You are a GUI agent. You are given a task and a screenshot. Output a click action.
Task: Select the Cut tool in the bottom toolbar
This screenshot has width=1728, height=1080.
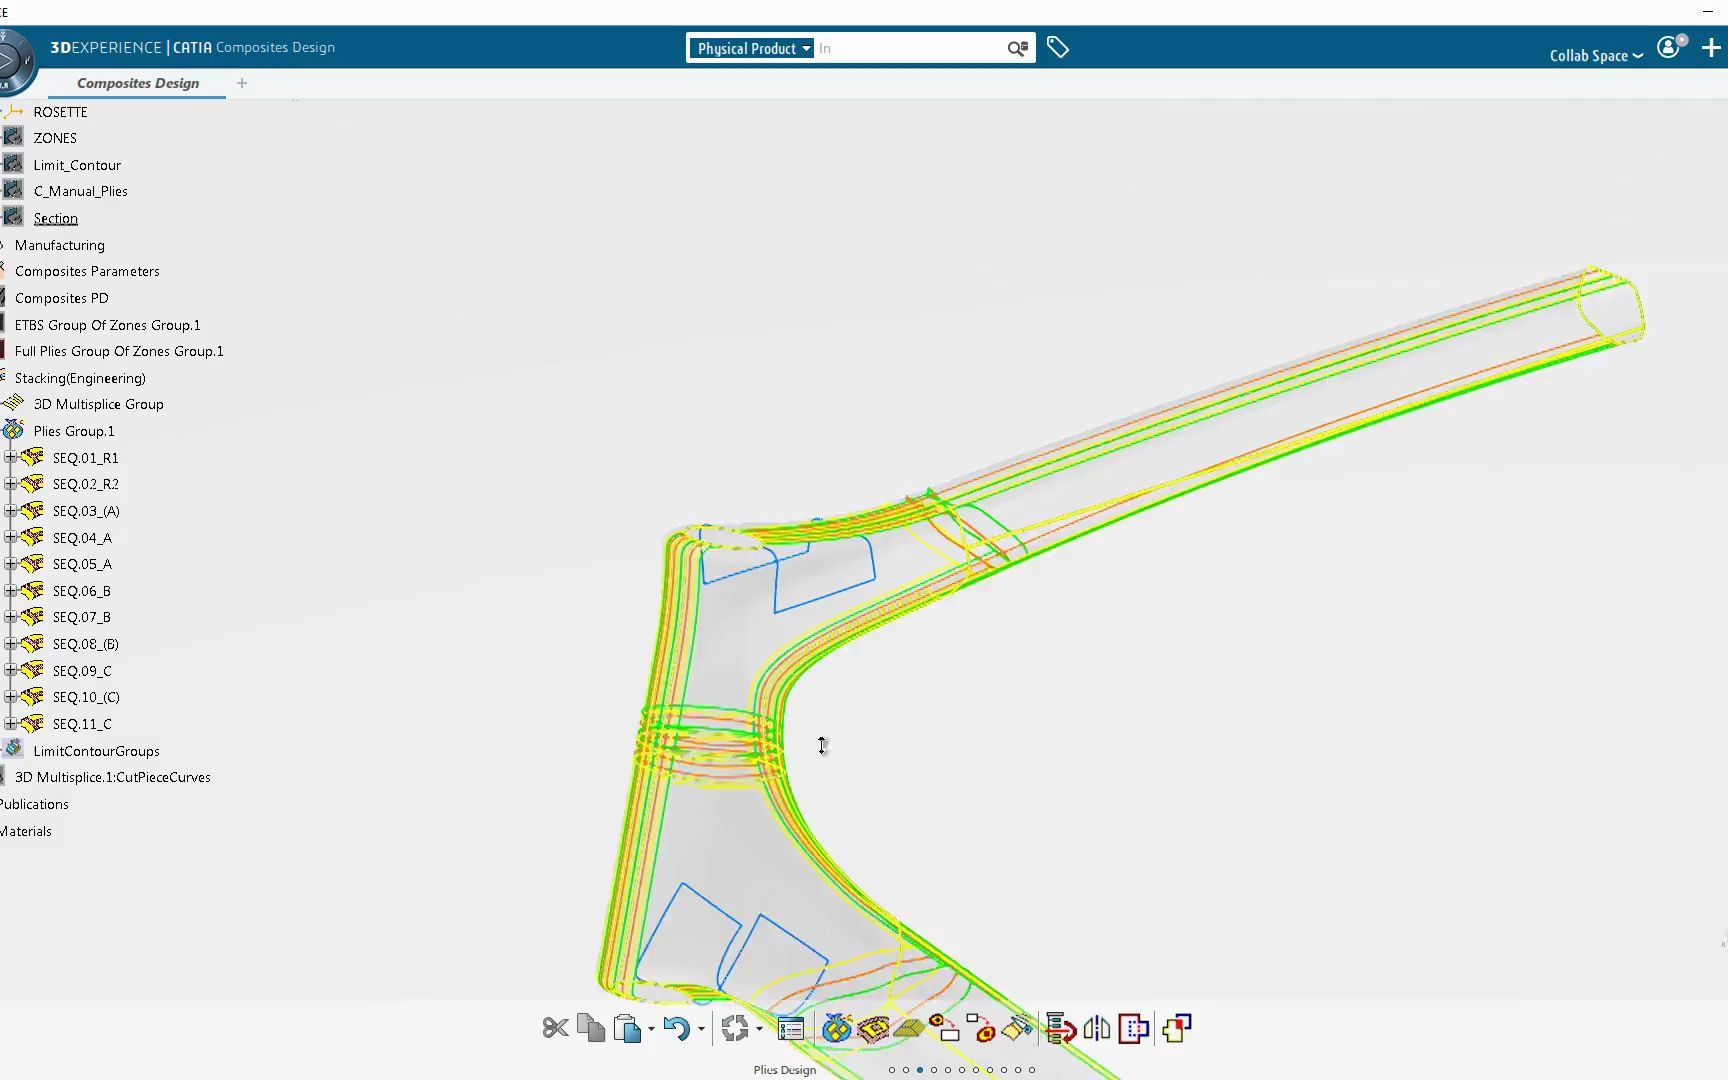point(555,1028)
